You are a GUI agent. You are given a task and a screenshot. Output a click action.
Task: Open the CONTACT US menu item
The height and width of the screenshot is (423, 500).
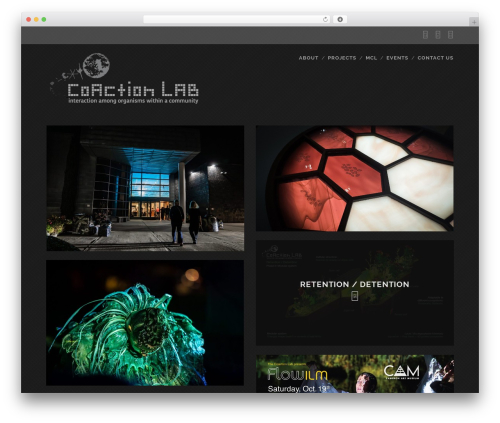(435, 58)
